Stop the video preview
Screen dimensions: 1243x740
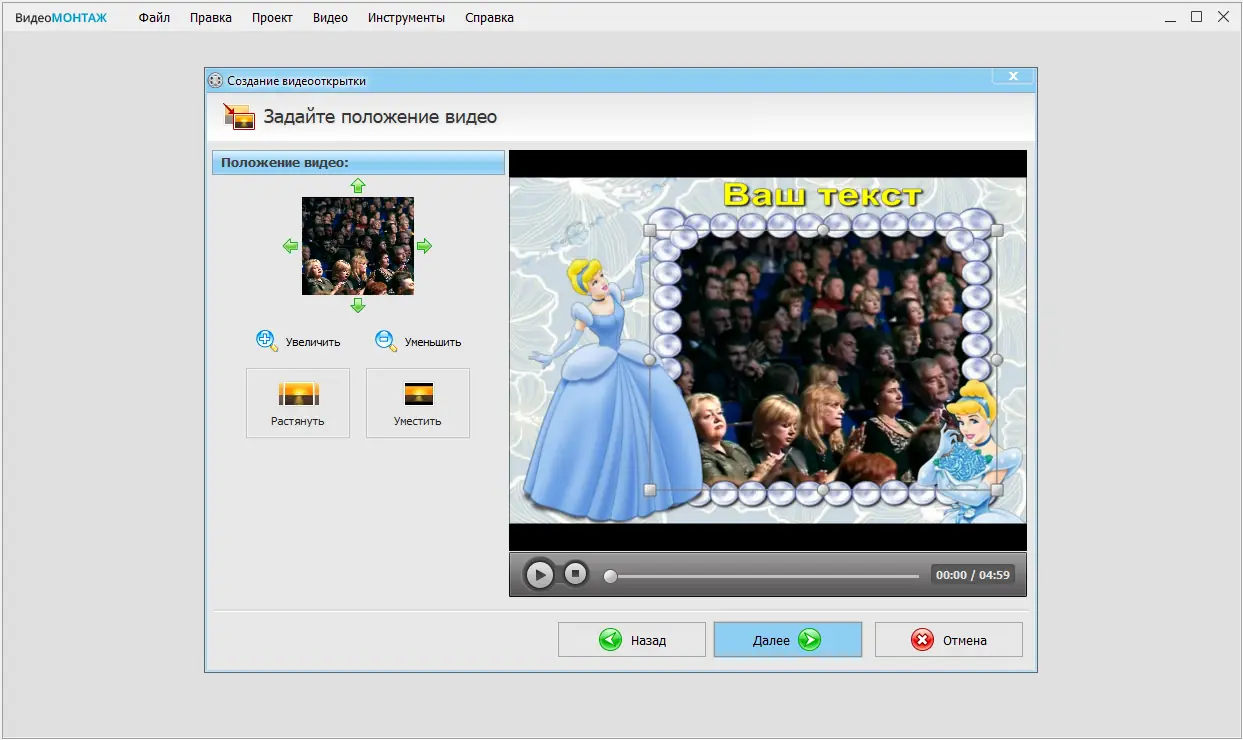click(575, 574)
